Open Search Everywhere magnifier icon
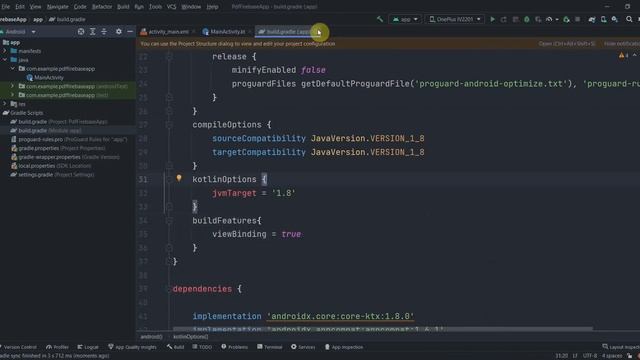This screenshot has height=360, width=640. point(629,19)
